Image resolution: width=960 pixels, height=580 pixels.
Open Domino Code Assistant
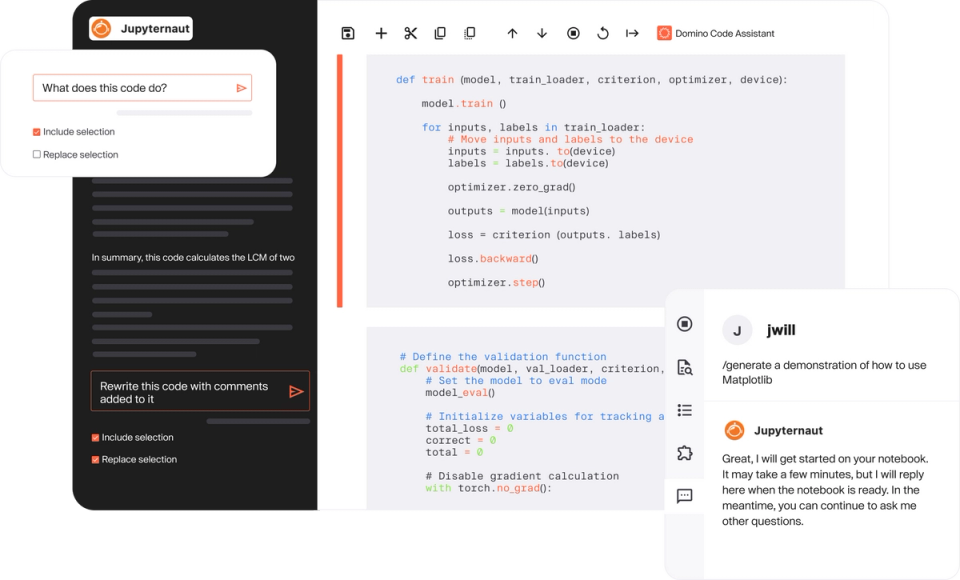(715, 33)
